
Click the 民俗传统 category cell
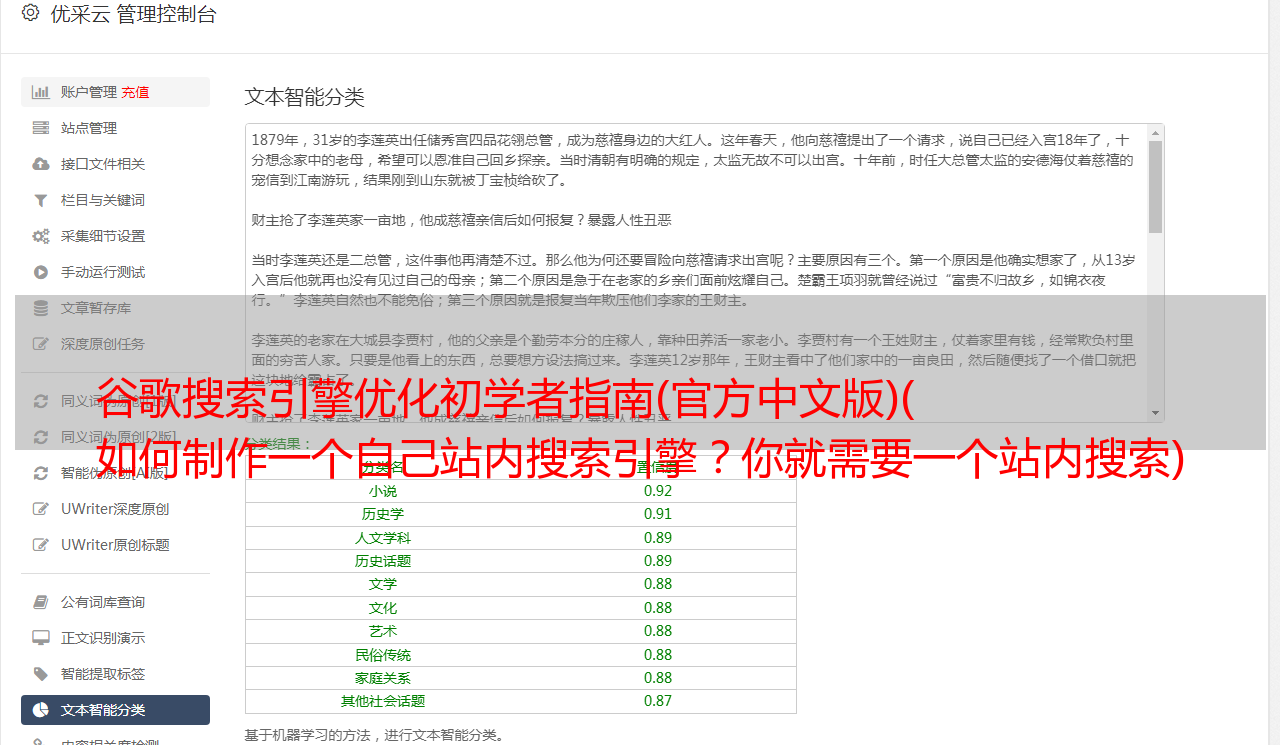[x=383, y=655]
